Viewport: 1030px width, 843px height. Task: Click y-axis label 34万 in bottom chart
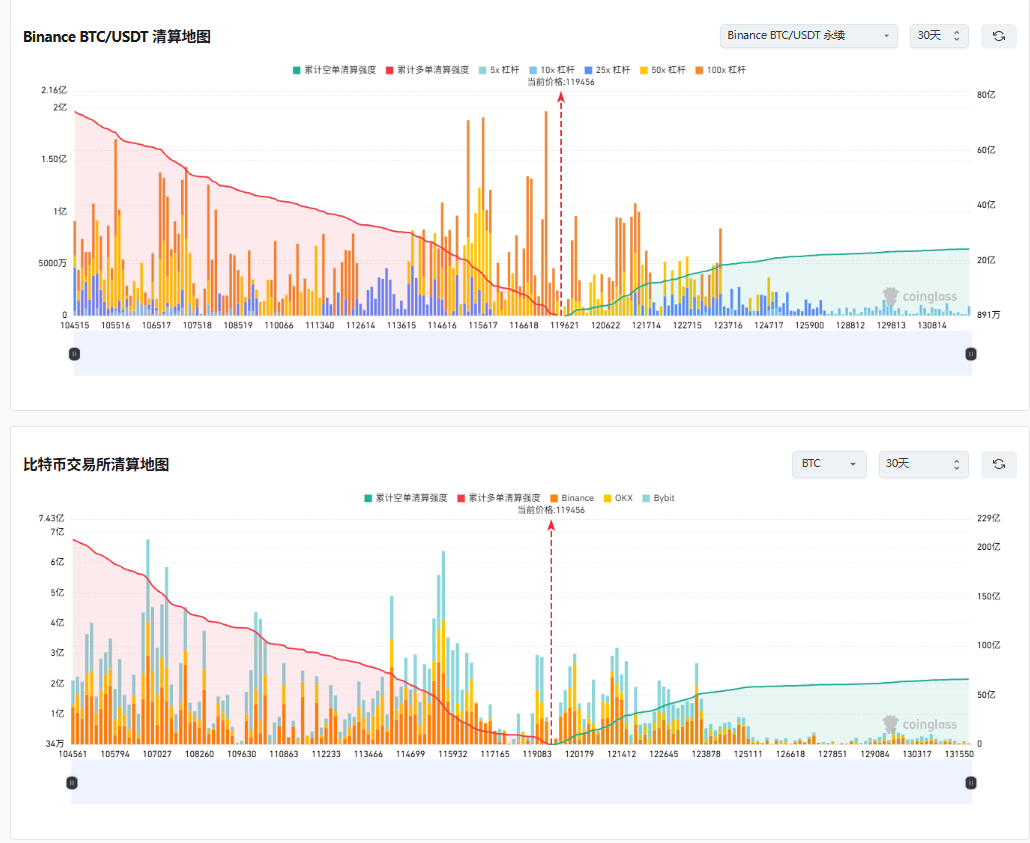pos(55,744)
